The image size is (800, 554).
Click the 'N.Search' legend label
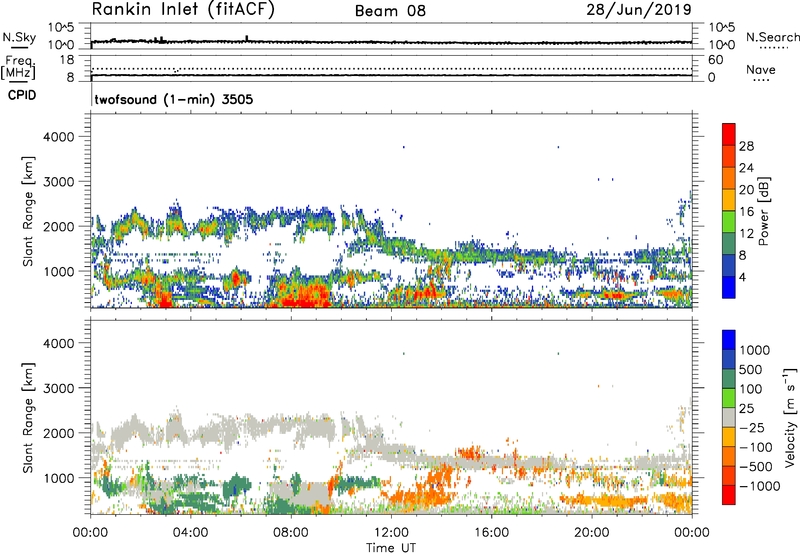click(773, 37)
